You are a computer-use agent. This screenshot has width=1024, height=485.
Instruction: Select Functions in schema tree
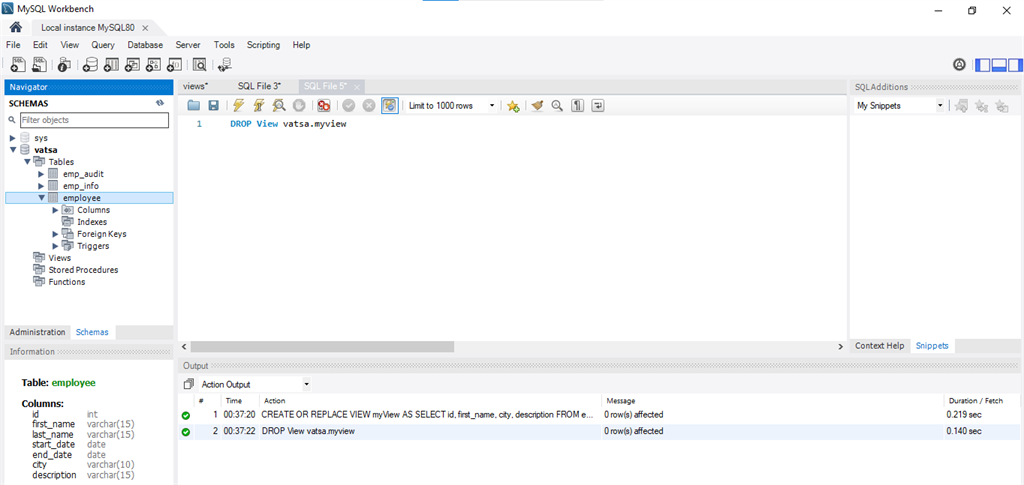click(x=67, y=282)
